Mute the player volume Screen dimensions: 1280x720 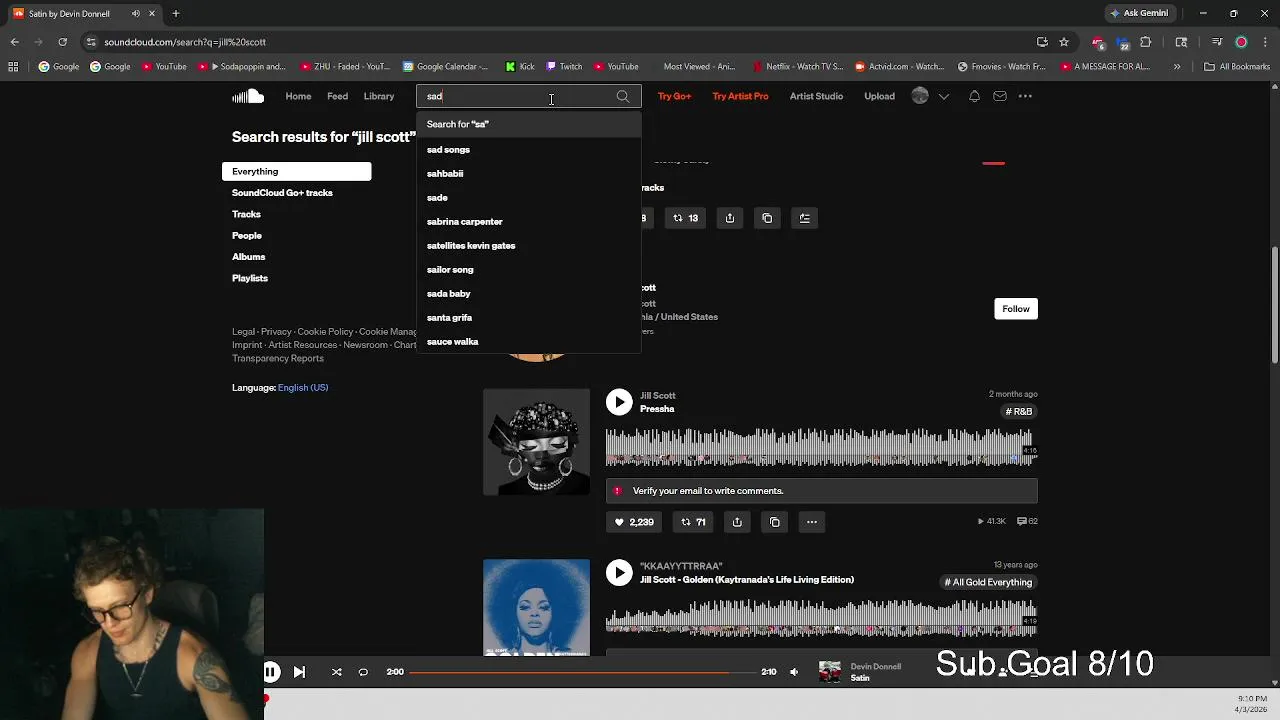point(794,672)
